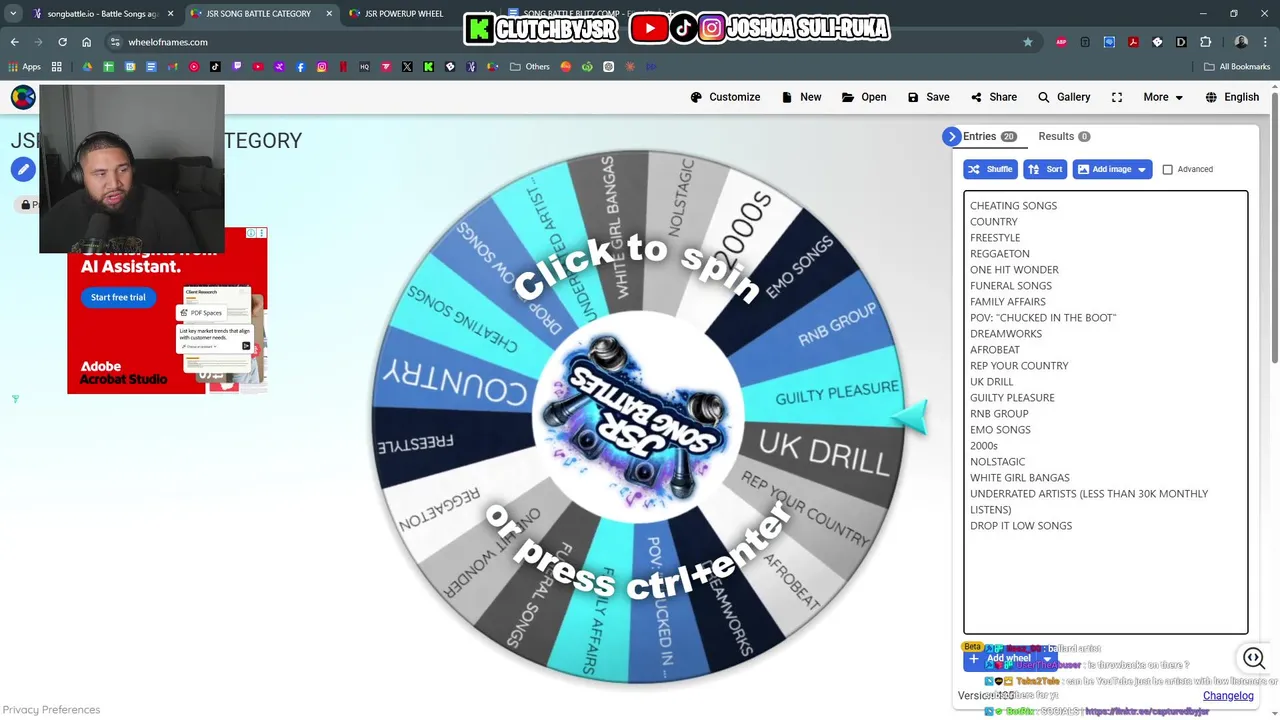The height and width of the screenshot is (720, 1280).
Task: Open the Instagram bookmark
Action: point(322,67)
